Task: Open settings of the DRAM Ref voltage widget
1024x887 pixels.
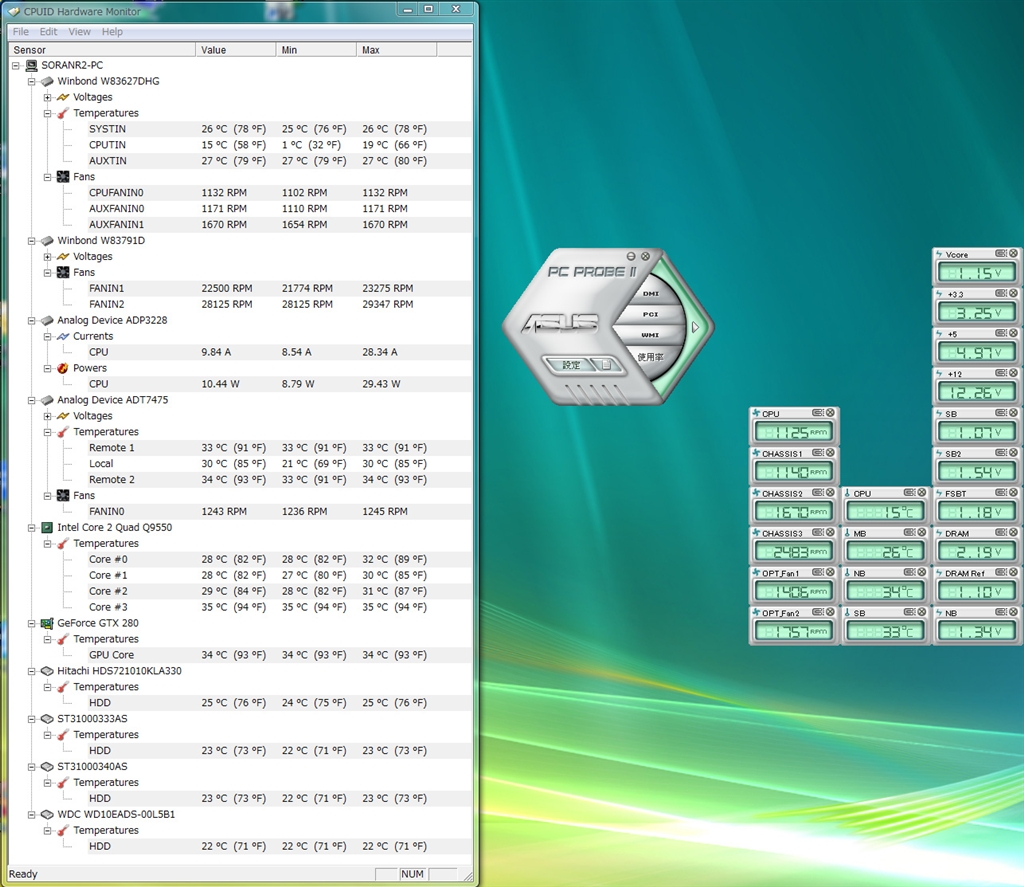Action: [1001, 572]
